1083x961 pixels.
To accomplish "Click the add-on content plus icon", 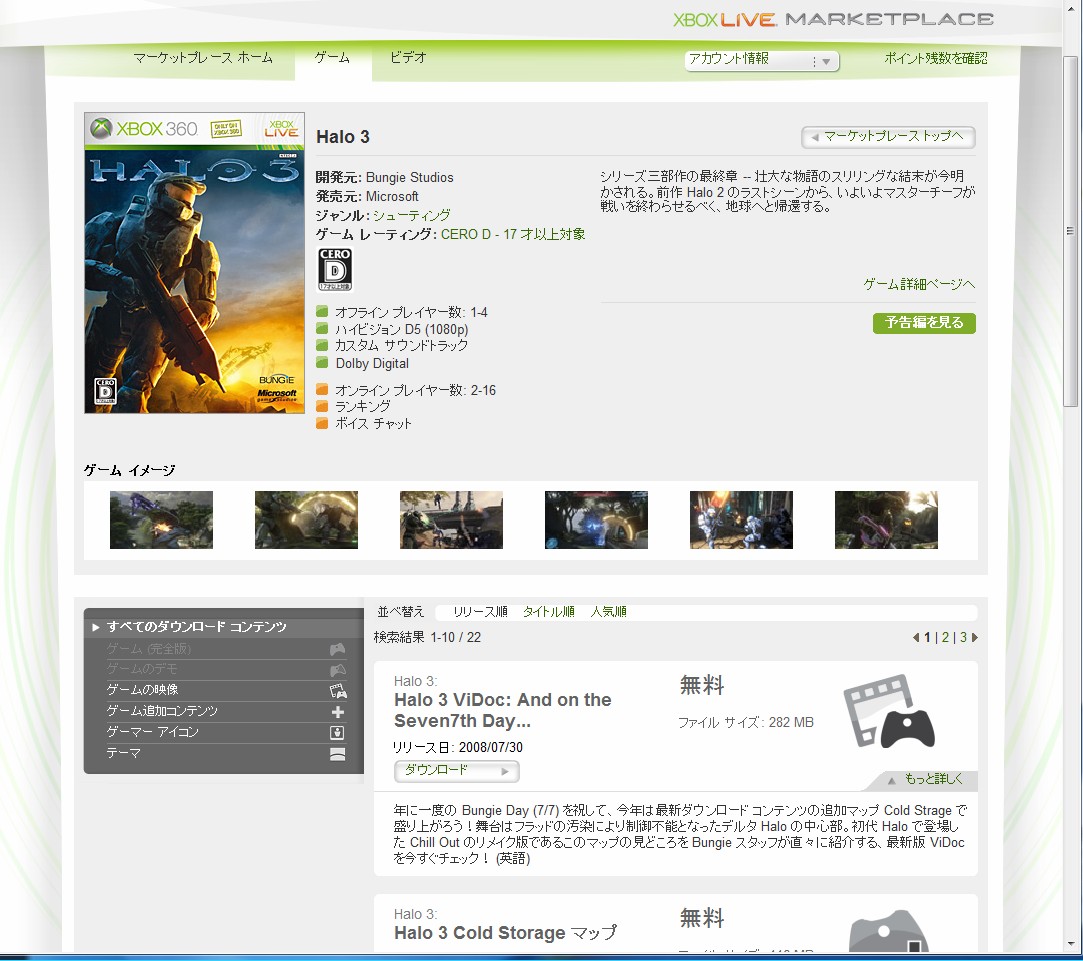I will [x=338, y=712].
